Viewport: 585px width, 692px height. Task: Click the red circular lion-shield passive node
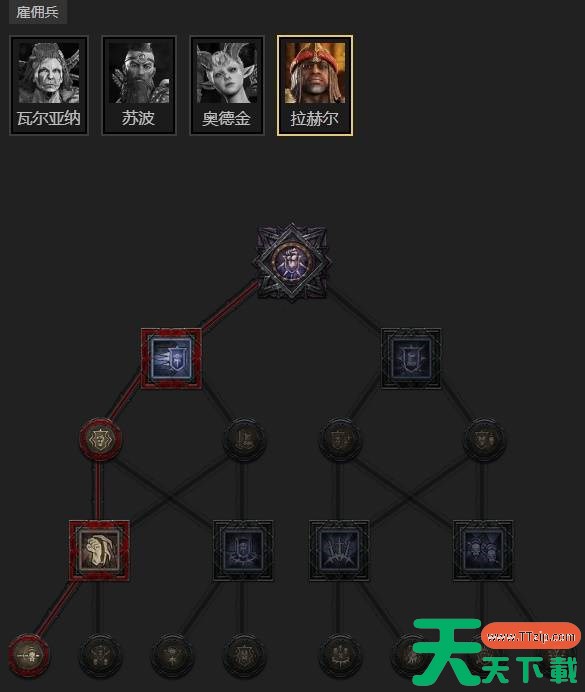(x=100, y=440)
